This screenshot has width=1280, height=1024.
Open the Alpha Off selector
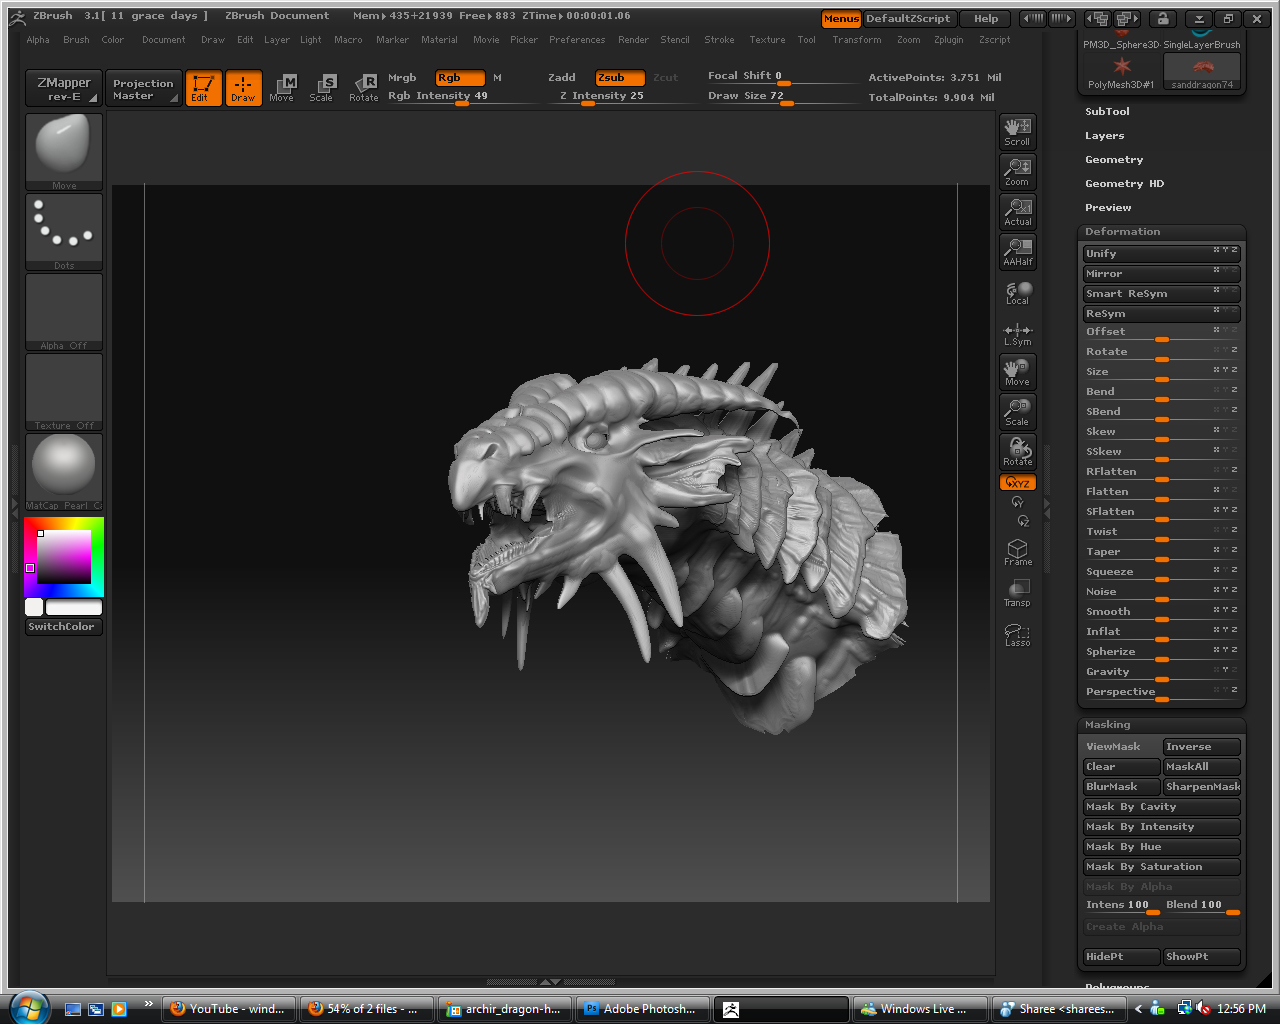point(64,312)
